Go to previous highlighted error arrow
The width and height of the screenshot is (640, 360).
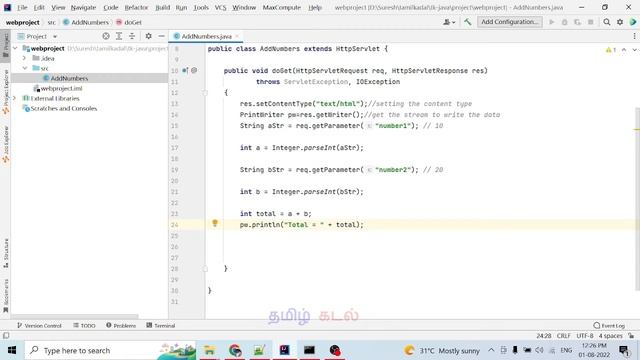[x=624, y=50]
